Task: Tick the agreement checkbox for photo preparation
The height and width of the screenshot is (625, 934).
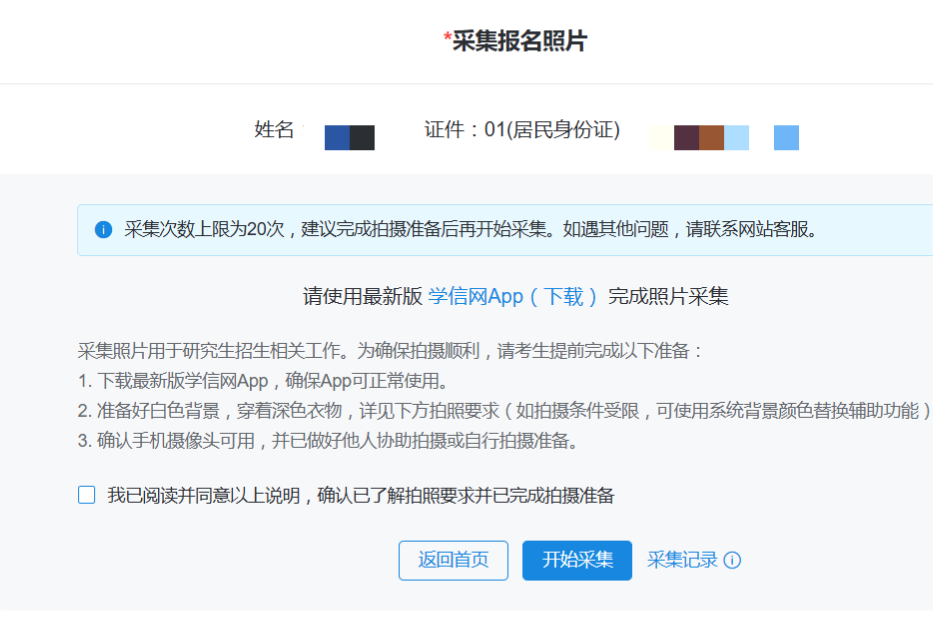Action: [x=86, y=495]
